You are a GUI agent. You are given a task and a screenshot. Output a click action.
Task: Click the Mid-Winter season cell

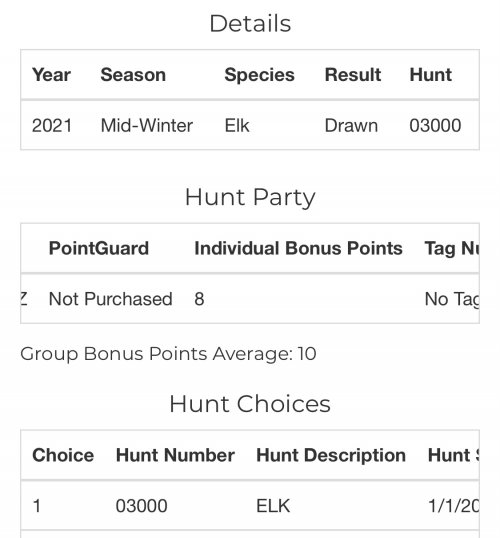tap(147, 126)
